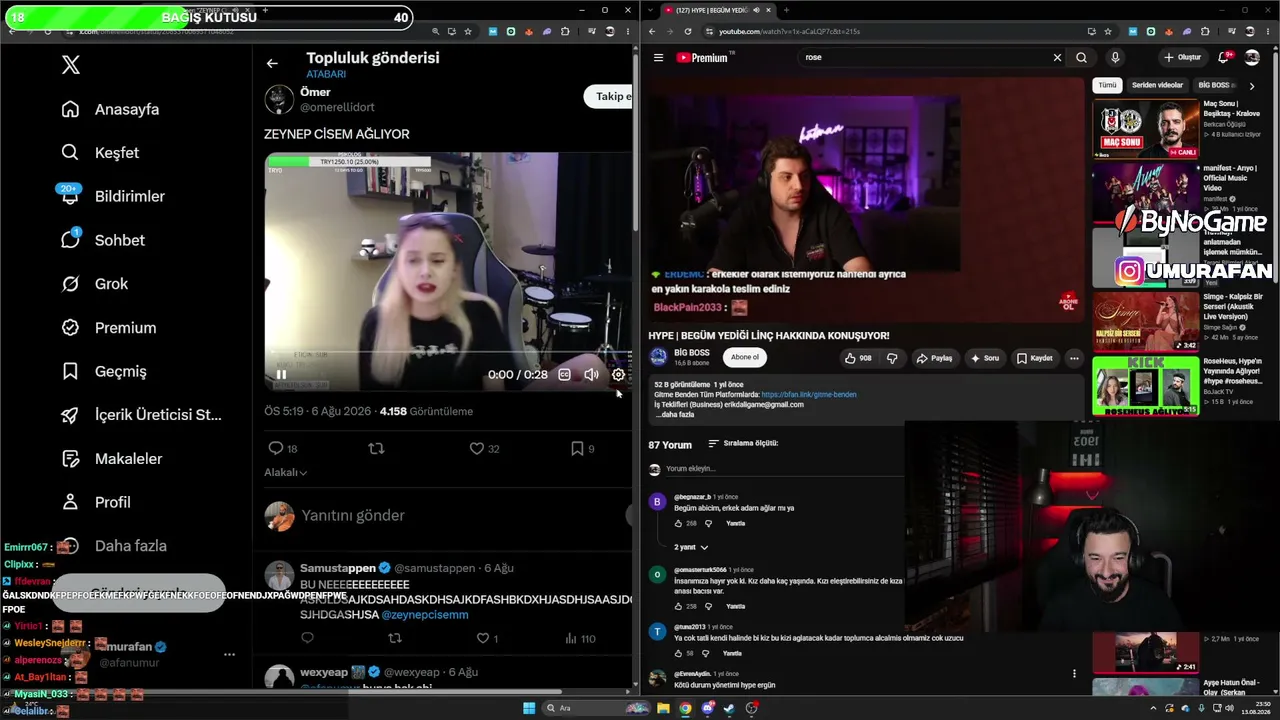Repost Ömer's ZEYNEP CİSEM post
1280x720 pixels.
point(376,449)
